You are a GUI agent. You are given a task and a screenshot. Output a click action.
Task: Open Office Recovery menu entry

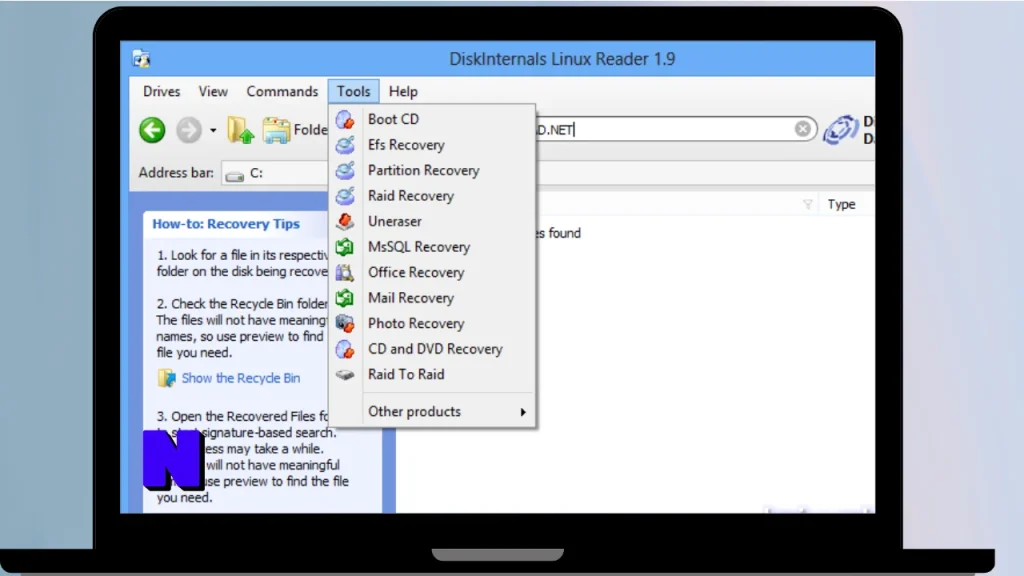433,272
